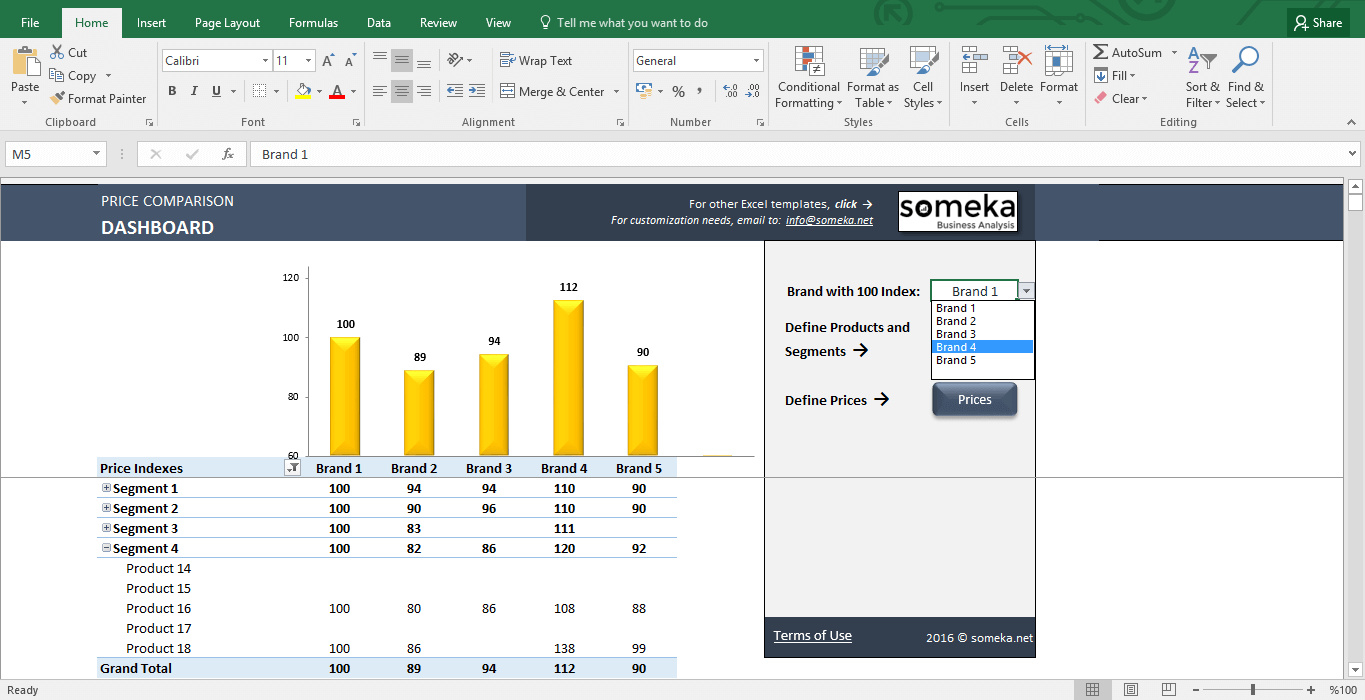Viewport: 1365px width, 700px height.
Task: Click the Conditional Formatting icon
Action: pyautogui.click(x=808, y=62)
